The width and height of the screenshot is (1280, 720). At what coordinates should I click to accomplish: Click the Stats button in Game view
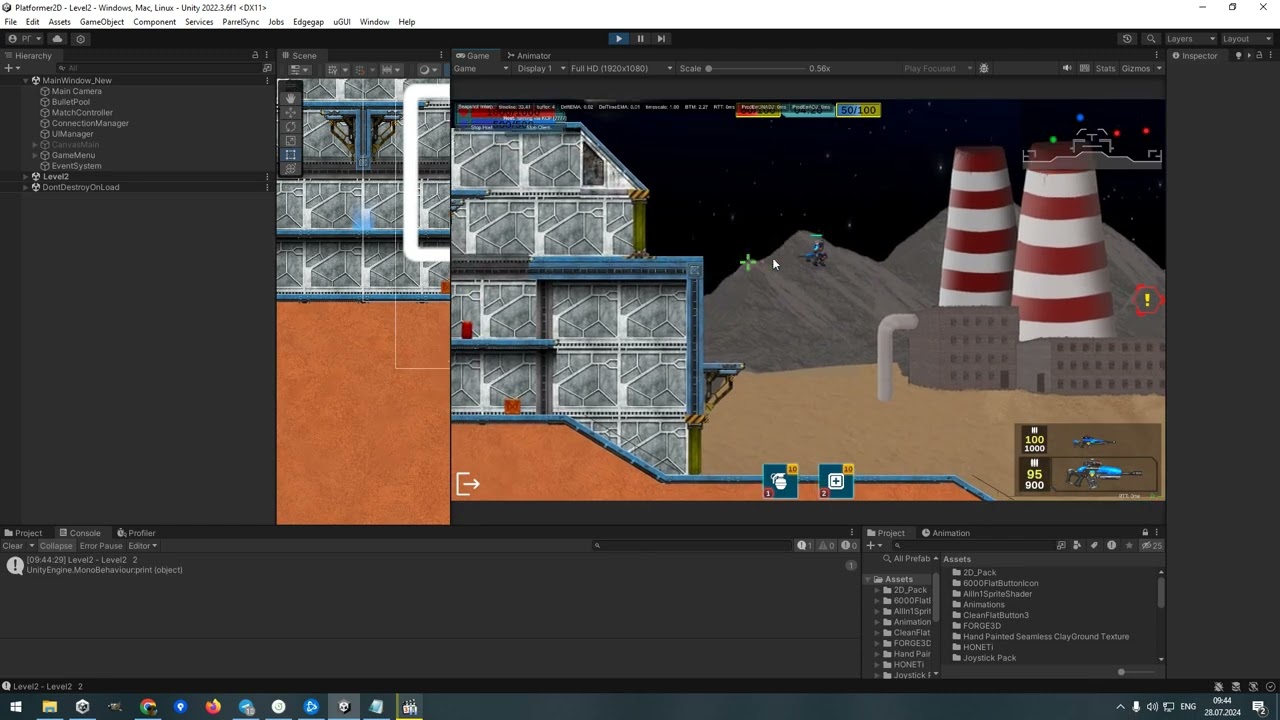coord(1105,69)
